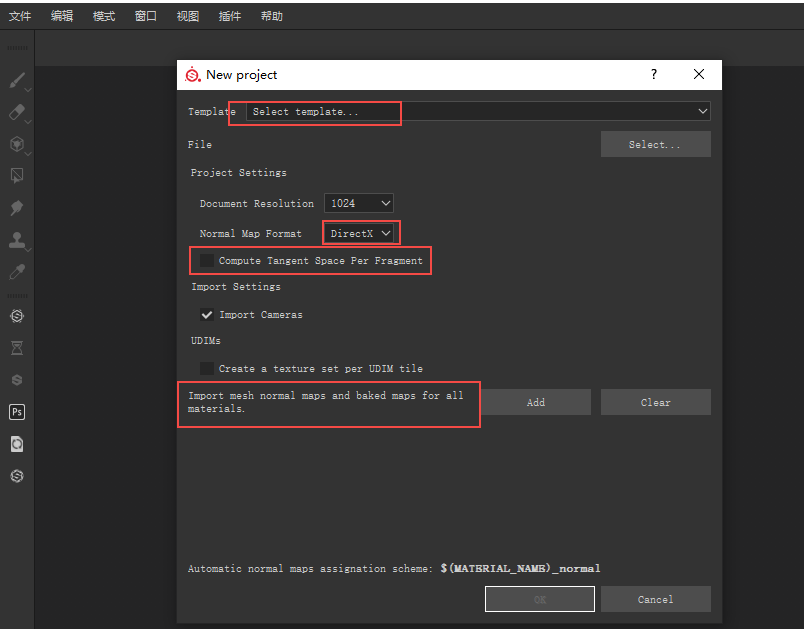This screenshot has width=804, height=629.
Task: Click the Cancel button
Action: [x=655, y=599]
